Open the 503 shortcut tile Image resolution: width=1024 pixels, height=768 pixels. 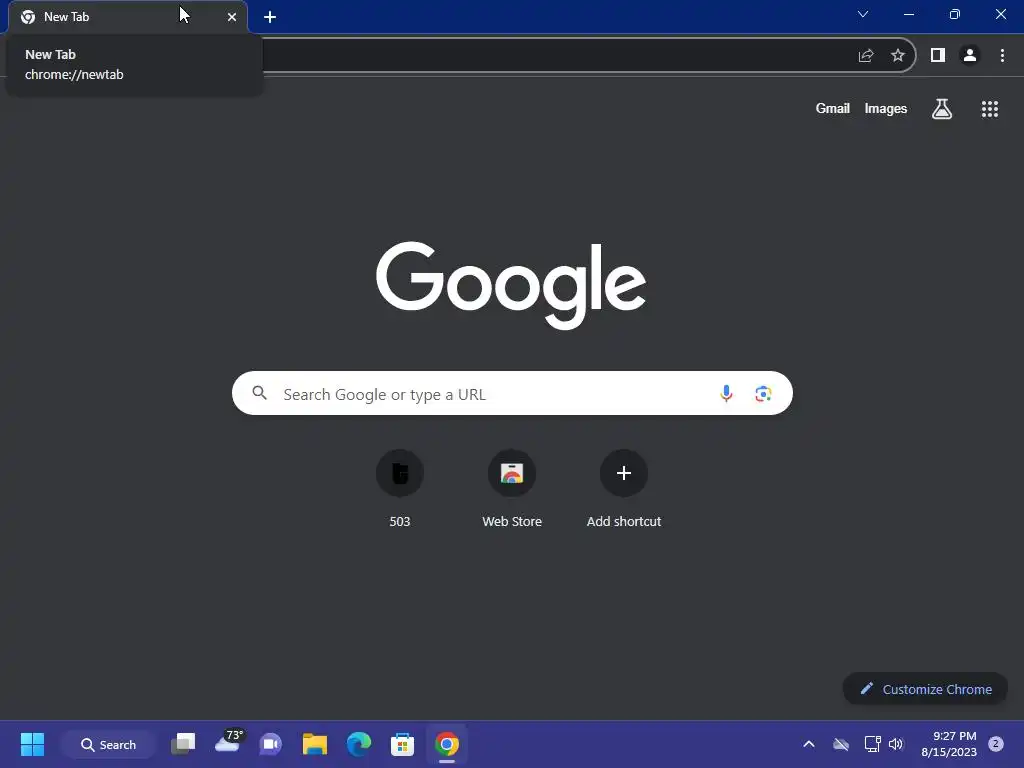pos(400,488)
